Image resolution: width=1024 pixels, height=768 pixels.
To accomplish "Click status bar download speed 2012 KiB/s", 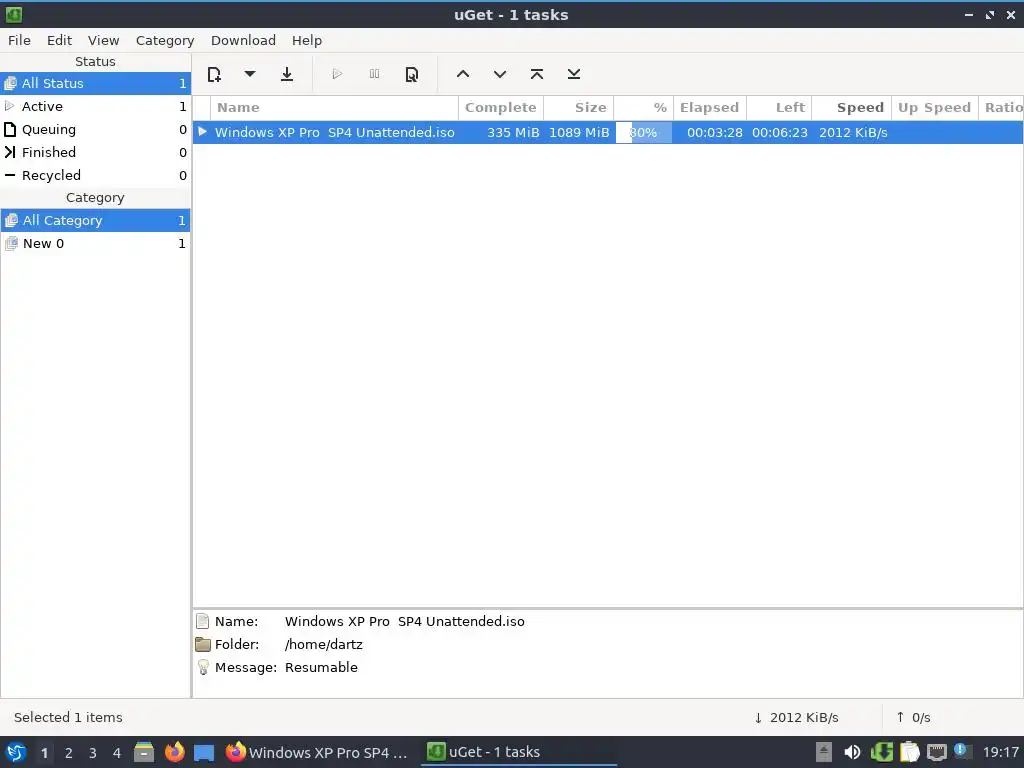I will pyautogui.click(x=796, y=718).
